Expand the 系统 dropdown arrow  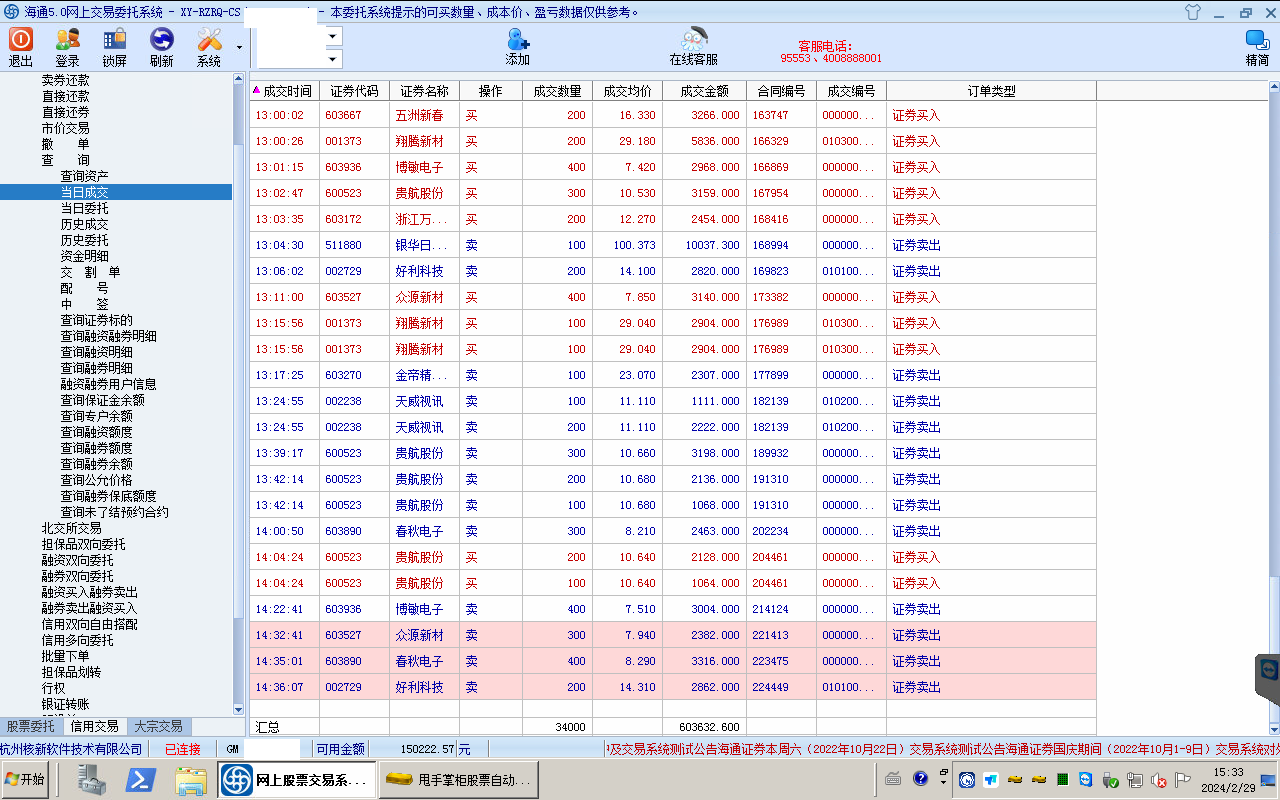(x=239, y=47)
